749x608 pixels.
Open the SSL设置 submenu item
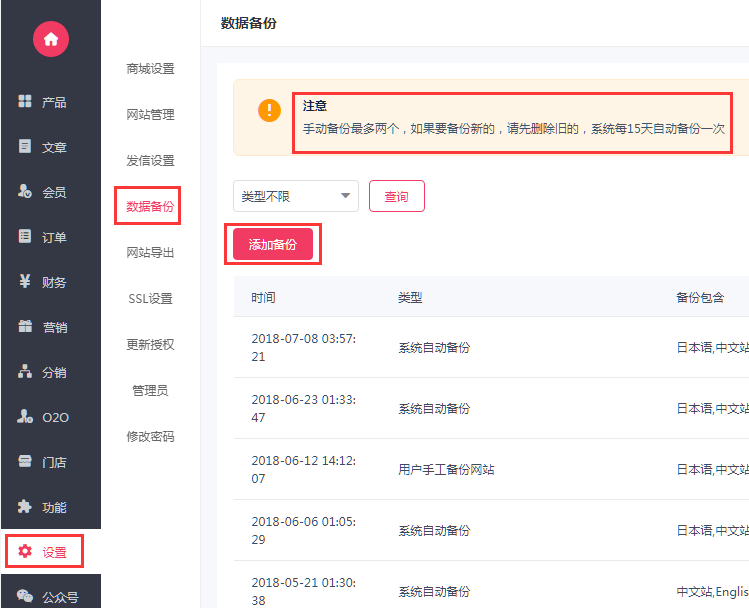[x=150, y=299]
